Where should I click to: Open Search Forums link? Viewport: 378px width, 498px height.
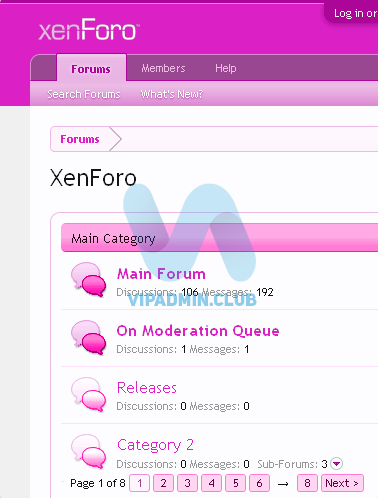pyautogui.click(x=84, y=94)
